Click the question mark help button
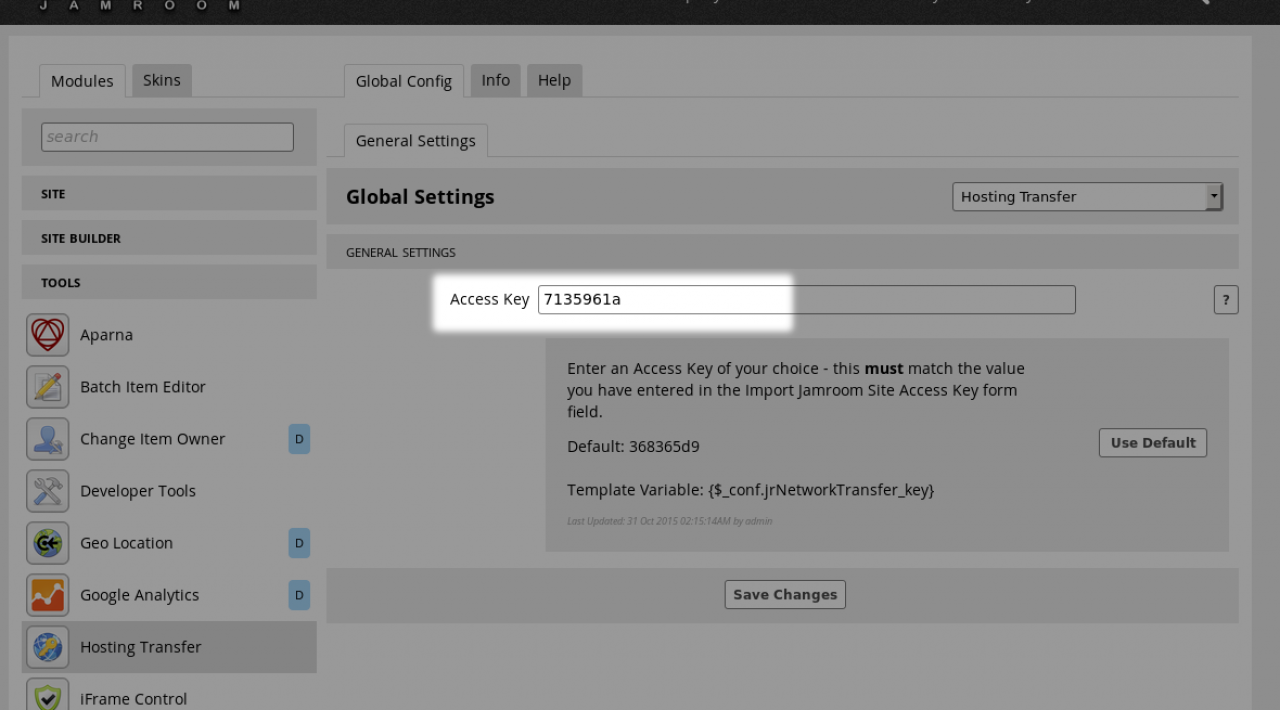 tap(1225, 299)
